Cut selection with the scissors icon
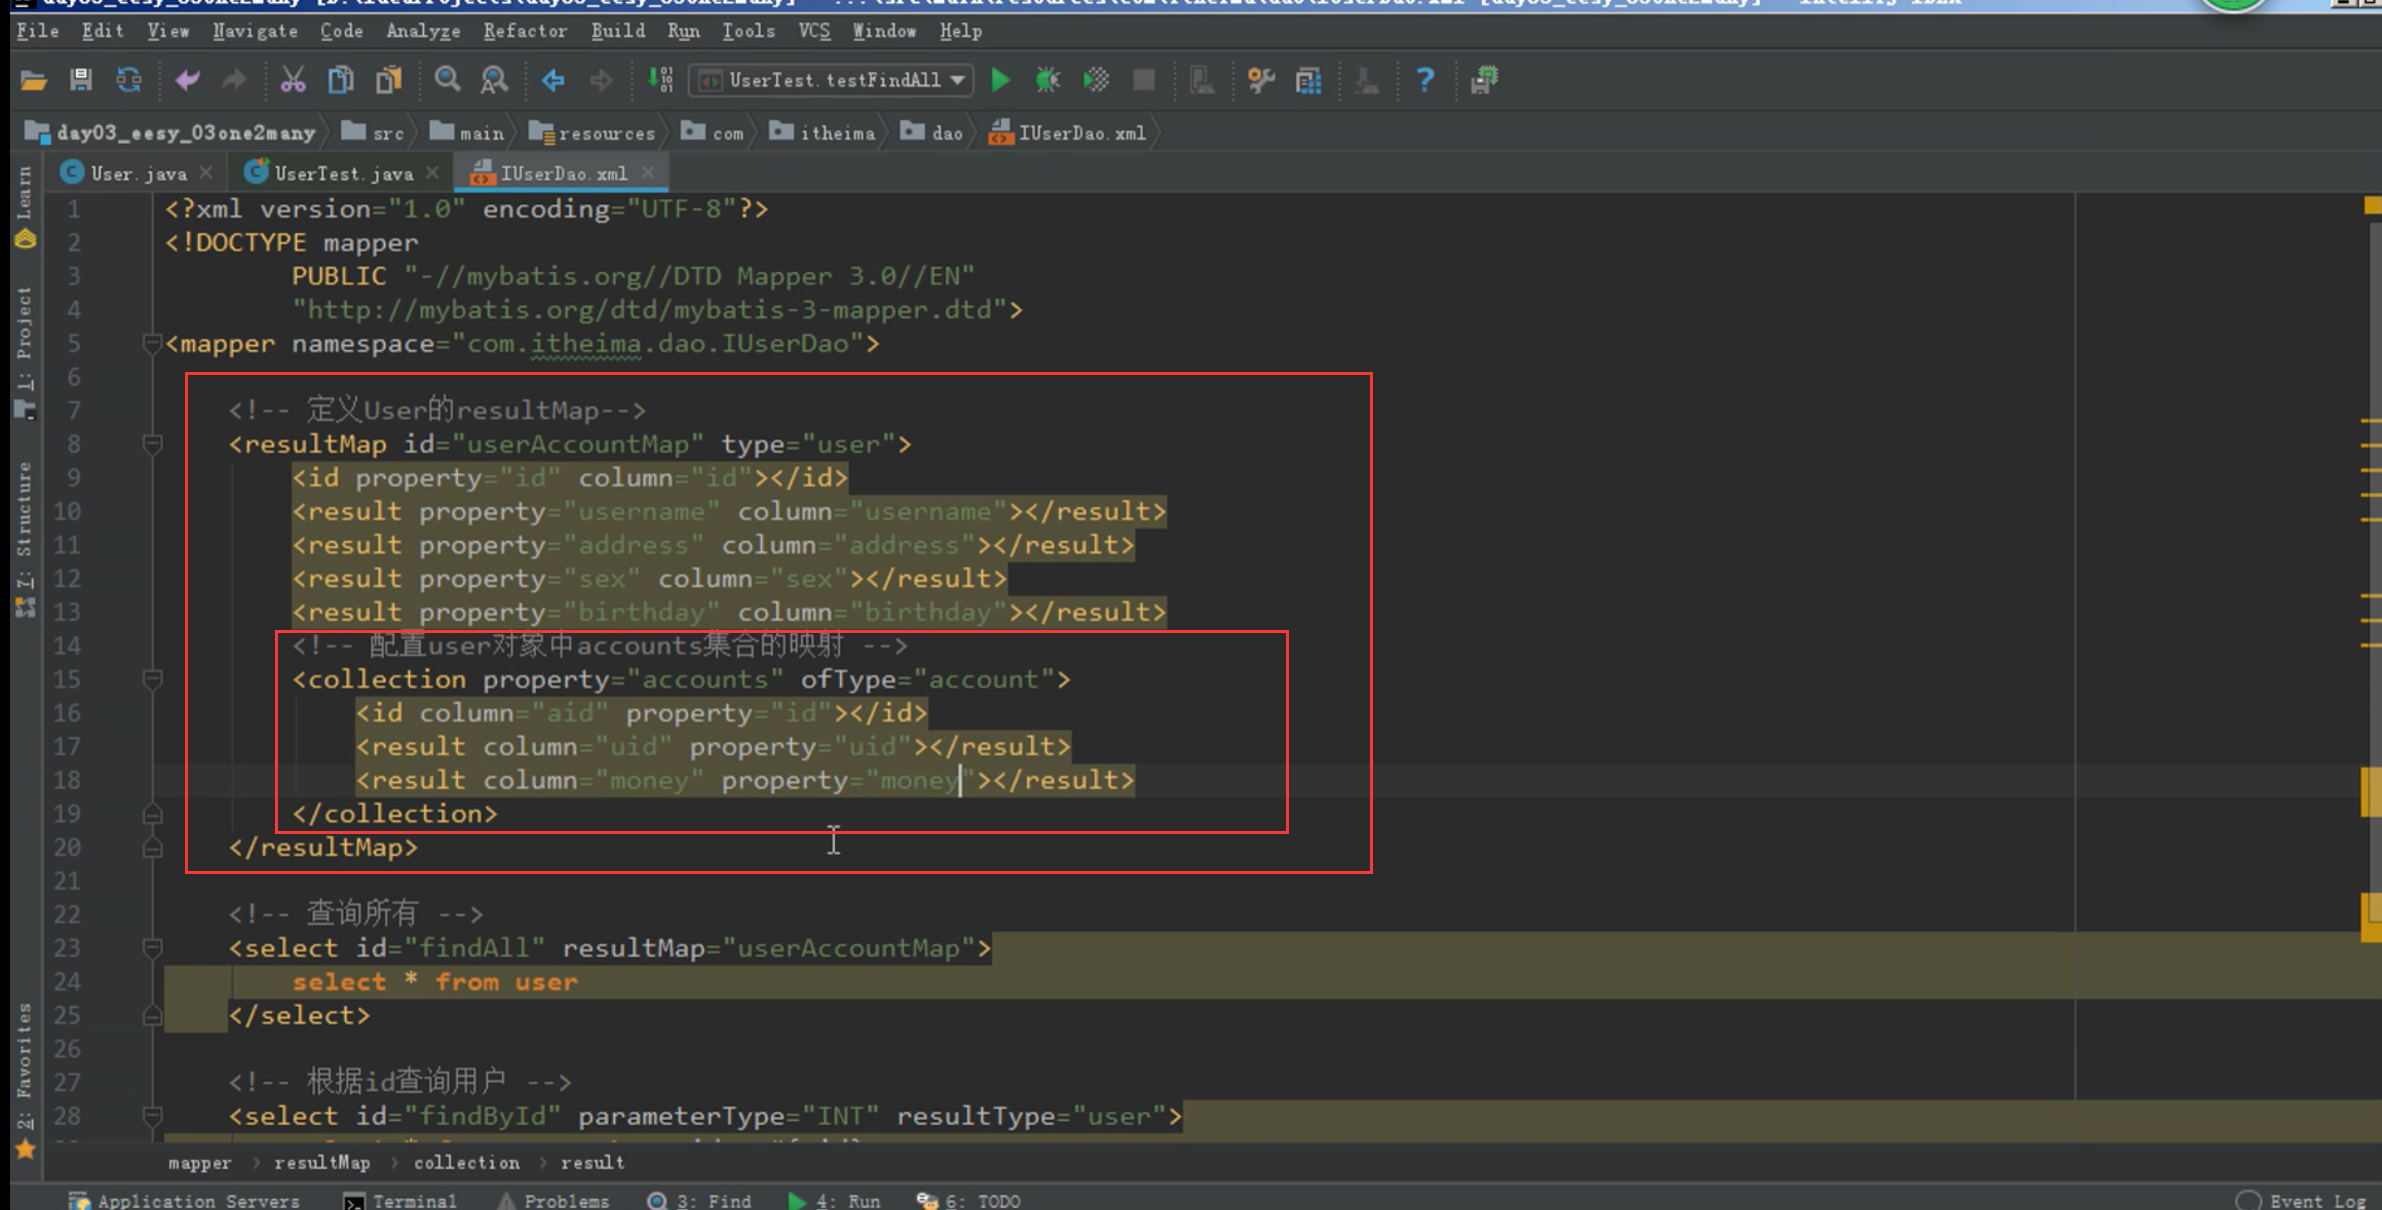The image size is (2382, 1210). click(292, 80)
